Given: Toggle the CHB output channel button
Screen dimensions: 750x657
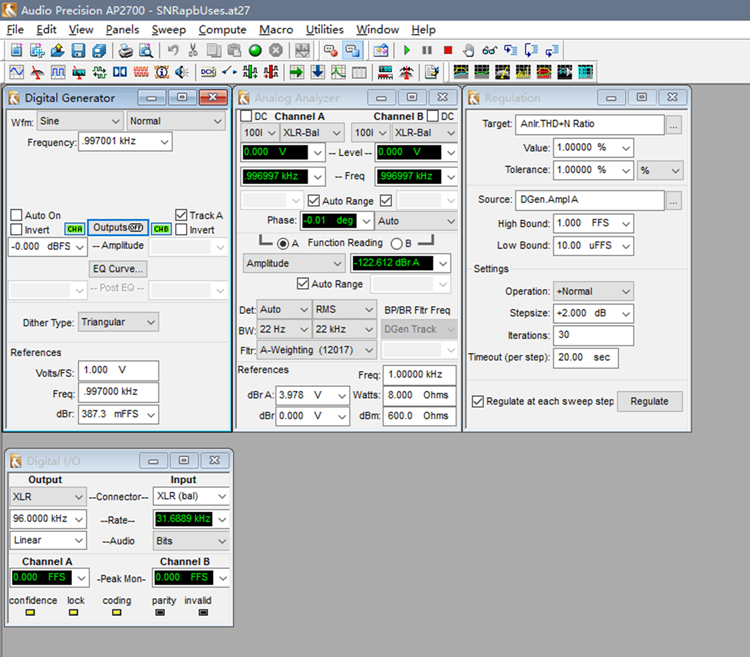Looking at the screenshot, I should pos(161,229).
